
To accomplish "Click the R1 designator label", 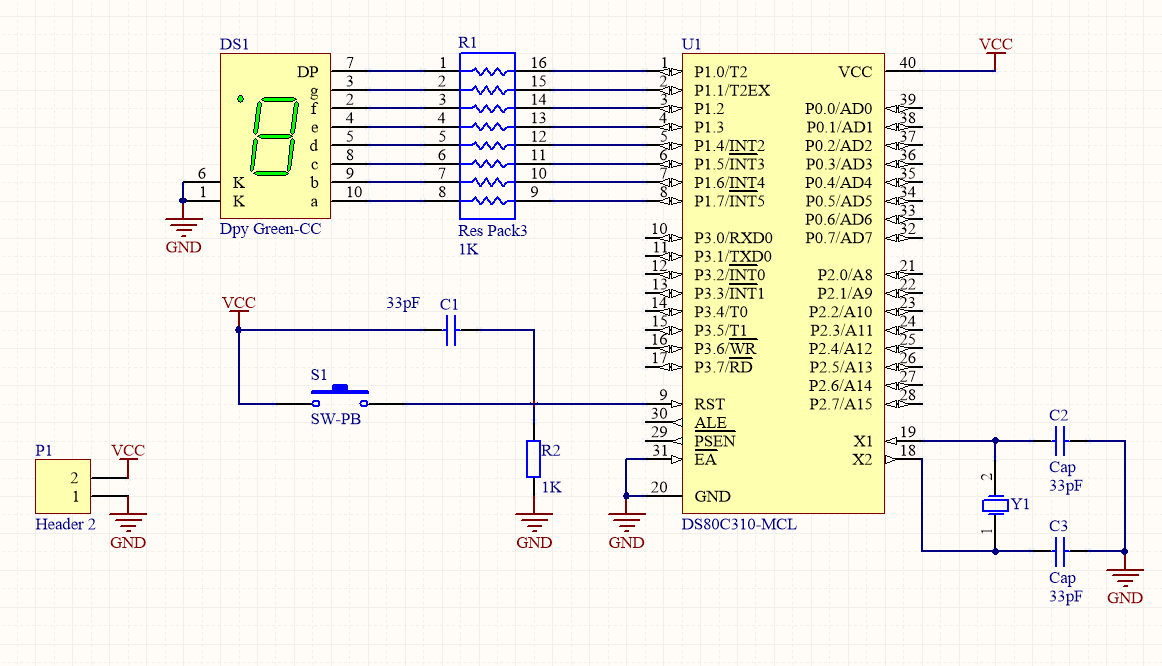I will [468, 43].
